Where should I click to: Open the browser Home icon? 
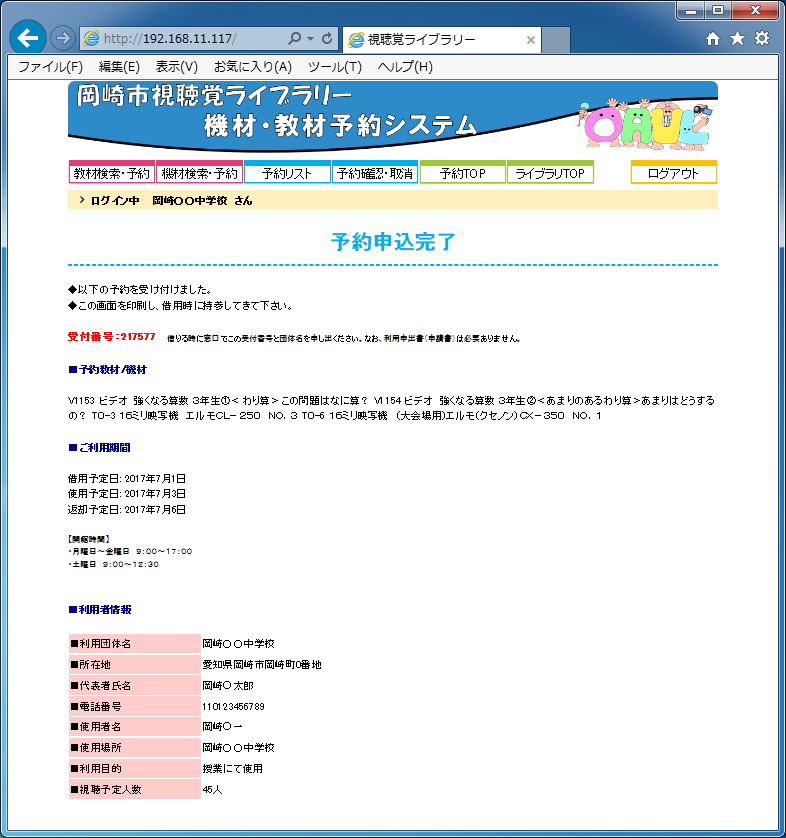tap(712, 39)
